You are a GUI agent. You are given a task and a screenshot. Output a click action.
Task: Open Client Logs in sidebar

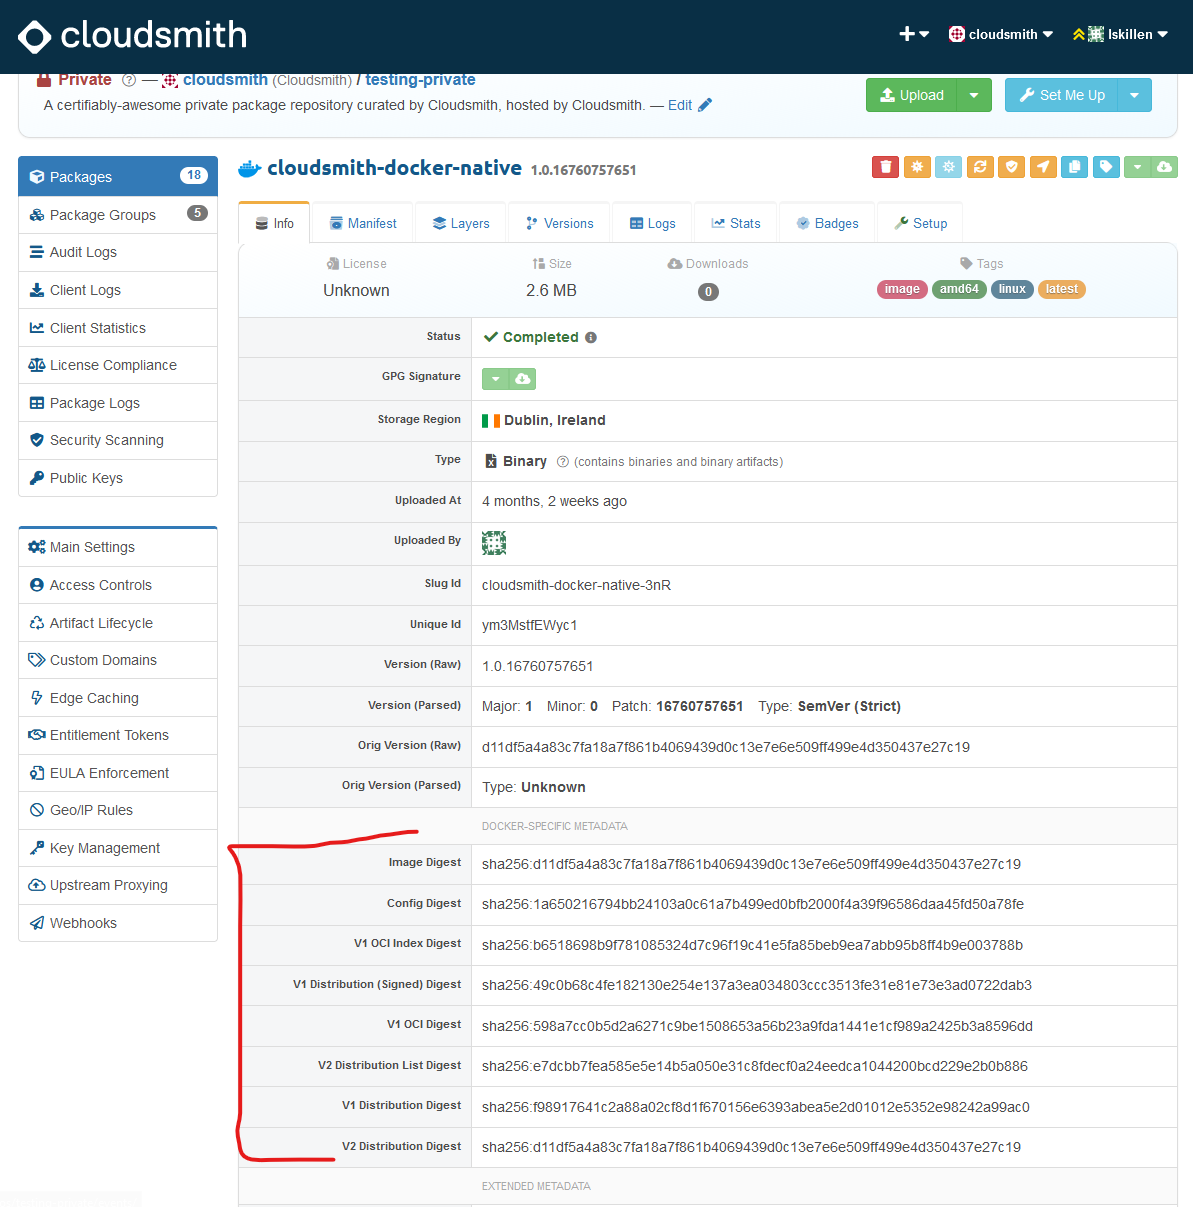pyautogui.click(x=118, y=290)
